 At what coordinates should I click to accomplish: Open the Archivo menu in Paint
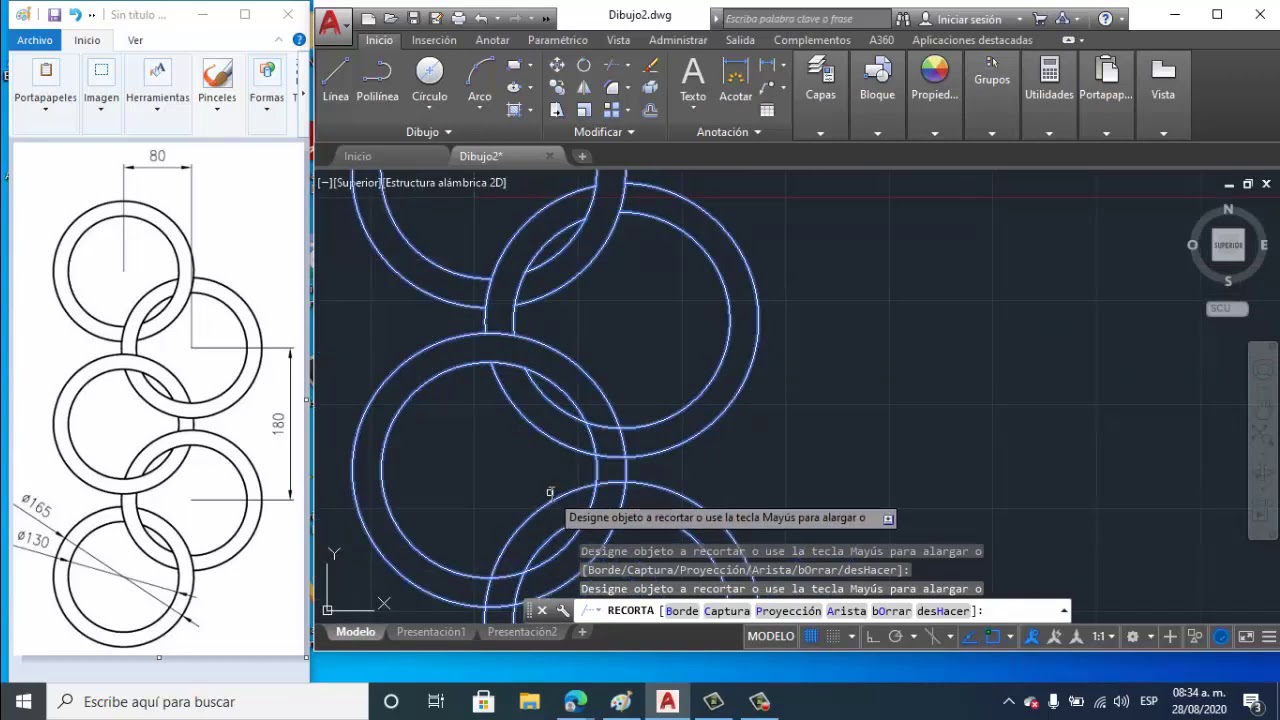point(34,40)
